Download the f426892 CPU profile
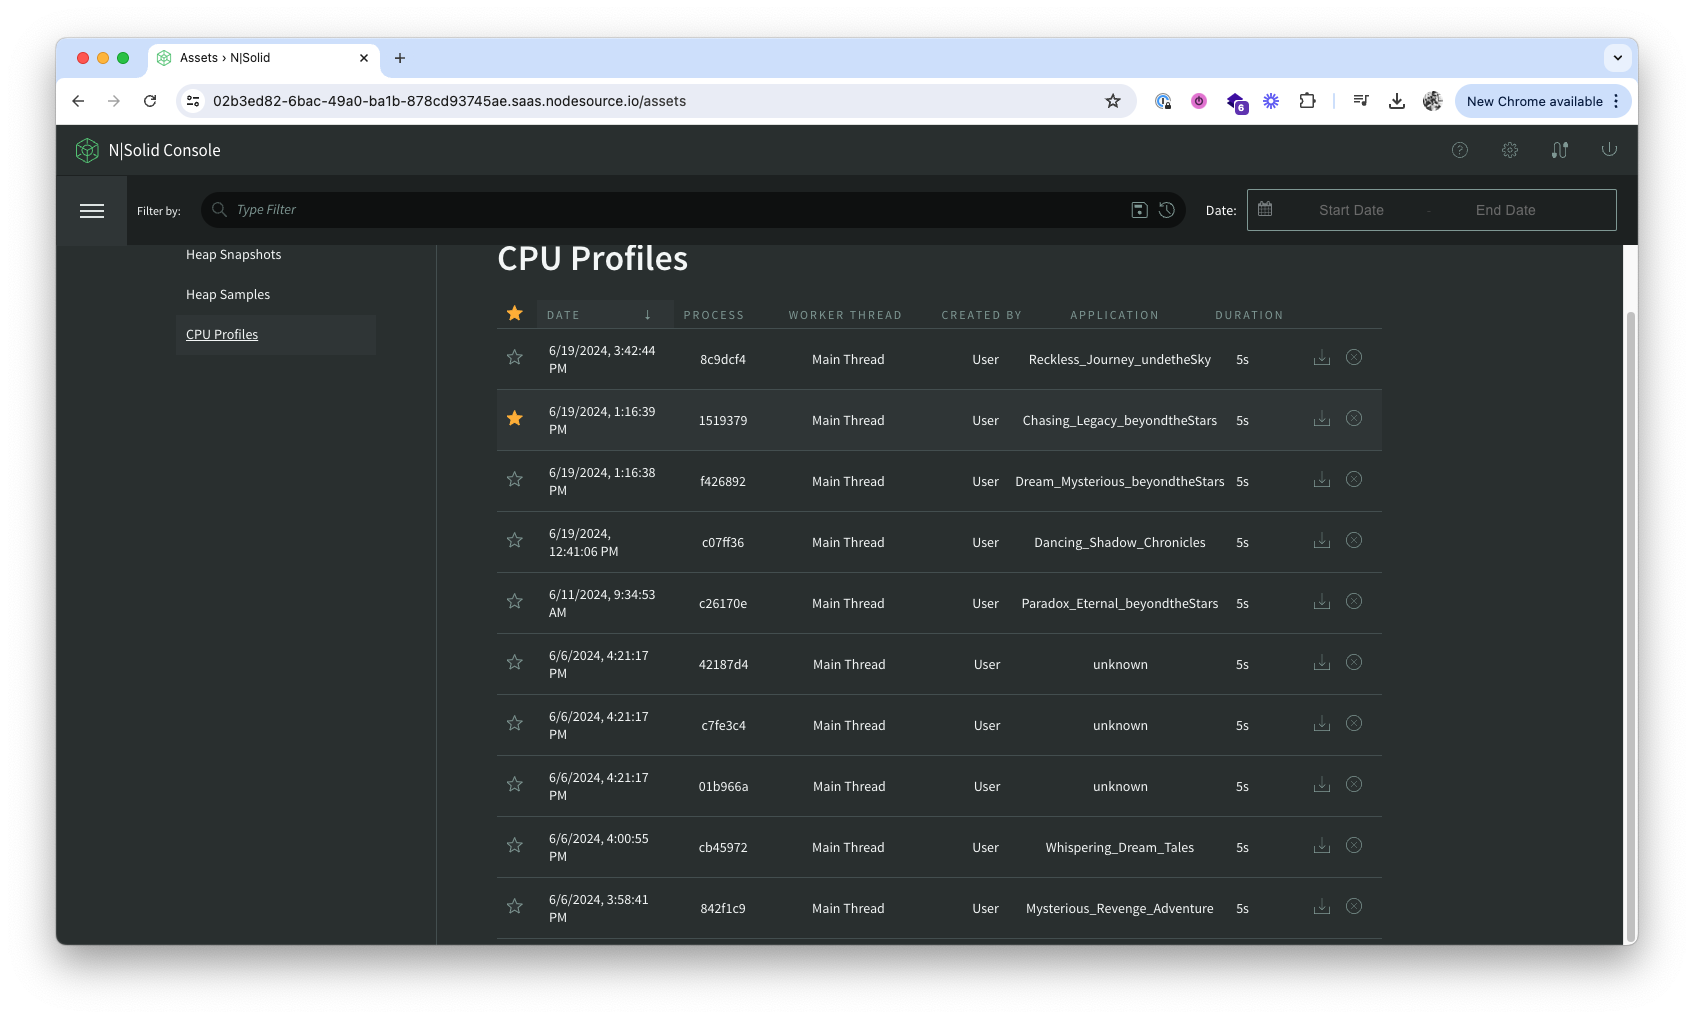Image resolution: width=1694 pixels, height=1019 pixels. point(1322,480)
